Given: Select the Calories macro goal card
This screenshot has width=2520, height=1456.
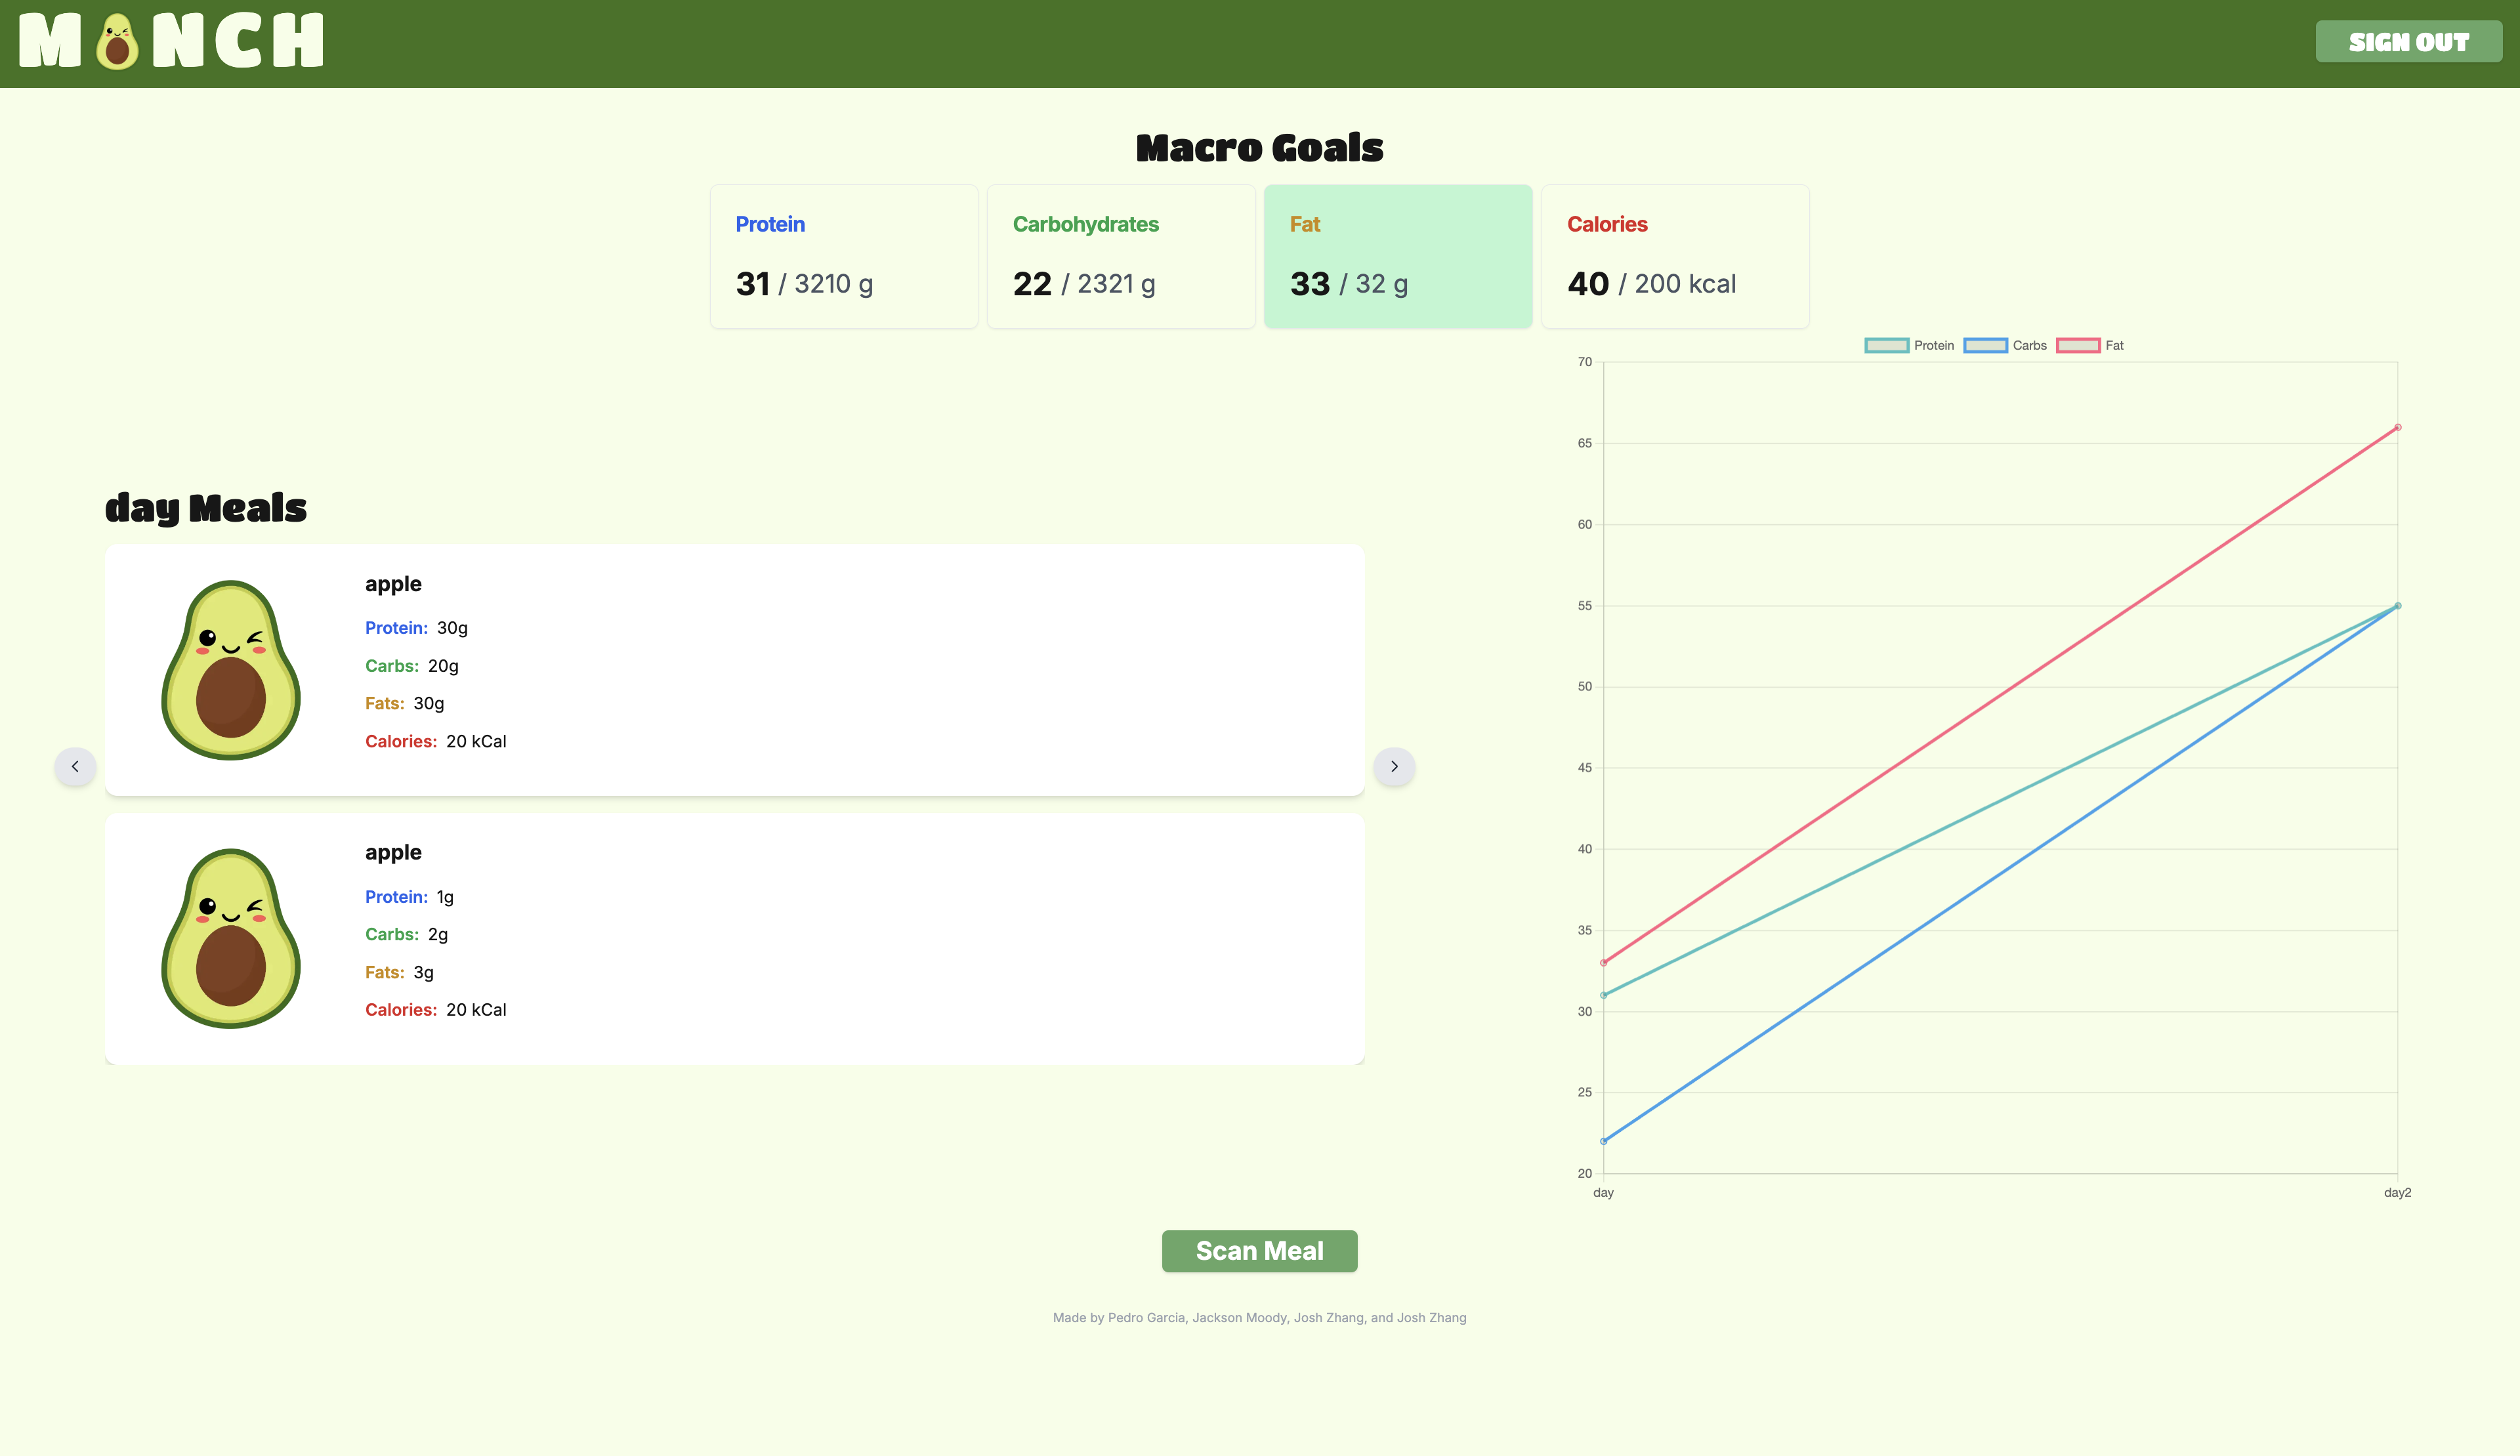Looking at the screenshot, I should (1675, 256).
